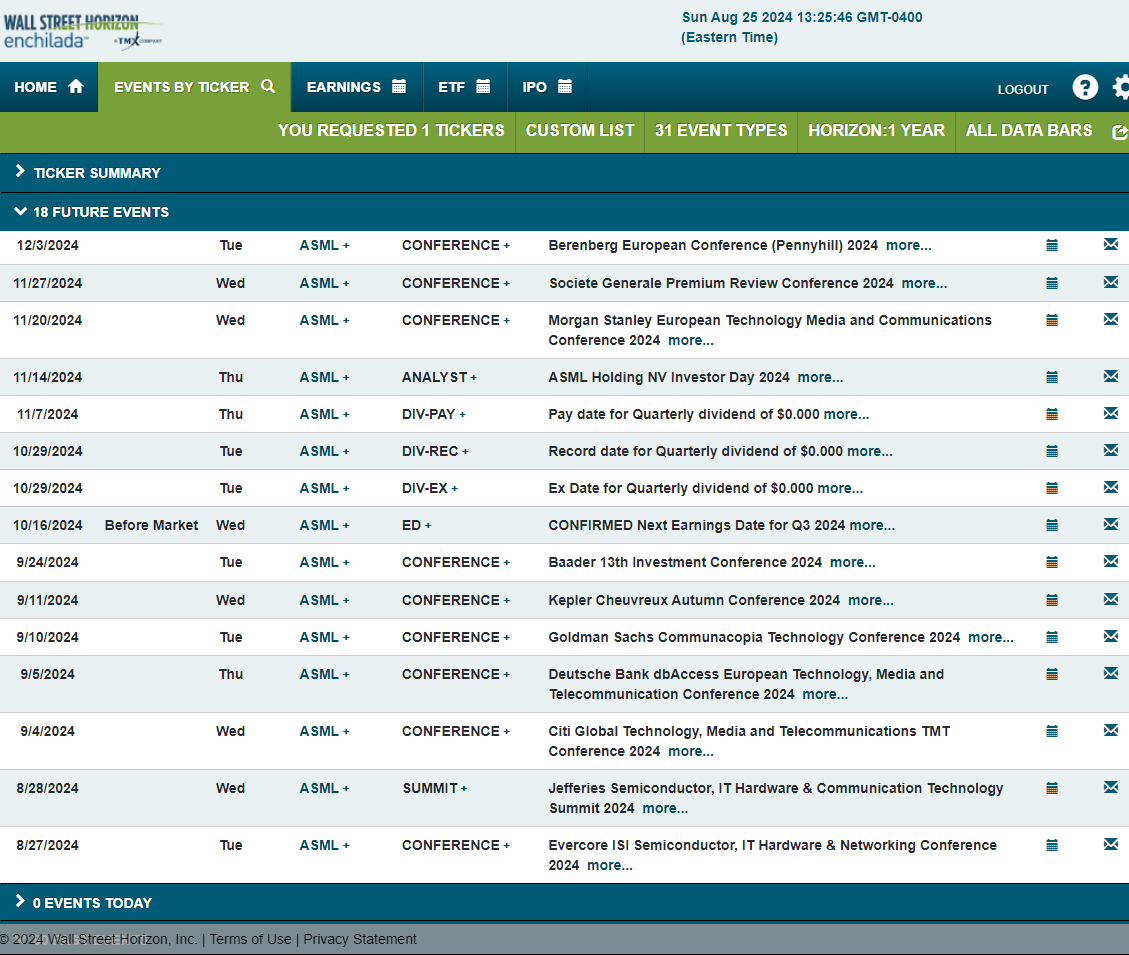The width and height of the screenshot is (1129, 955).
Task: Email icon for Jefferies Semiconductor Summit row
Action: click(x=1111, y=787)
